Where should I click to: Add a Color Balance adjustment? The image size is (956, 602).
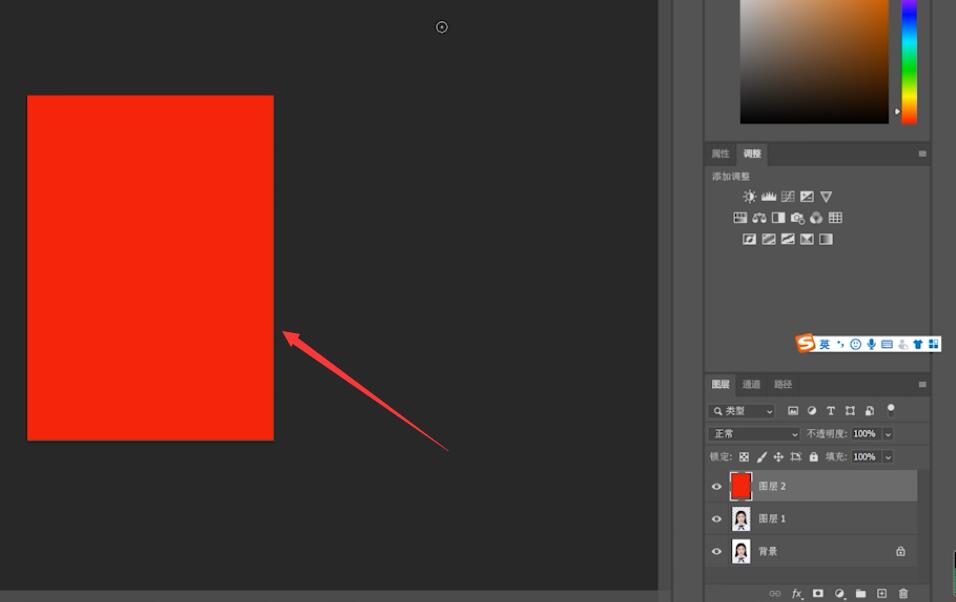[x=759, y=218]
